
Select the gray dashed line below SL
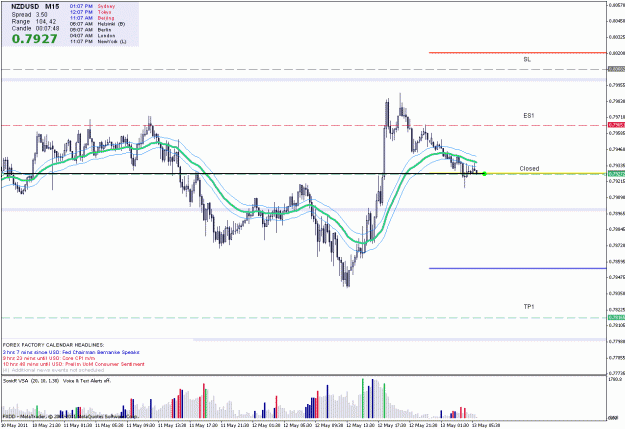(x=303, y=69)
